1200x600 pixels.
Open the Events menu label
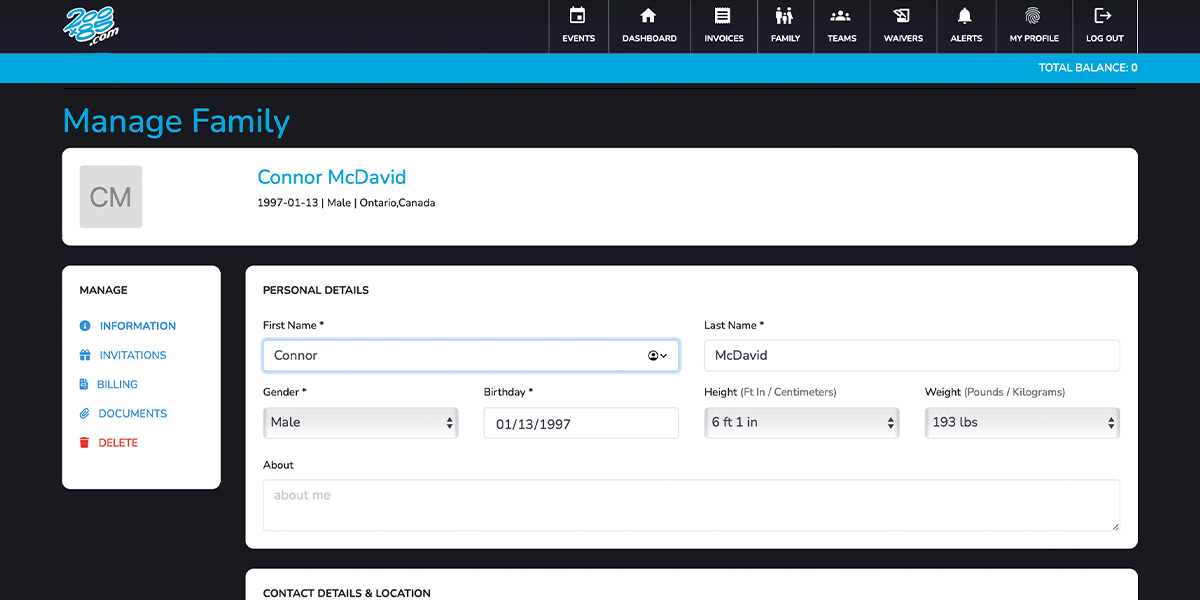tap(578, 39)
